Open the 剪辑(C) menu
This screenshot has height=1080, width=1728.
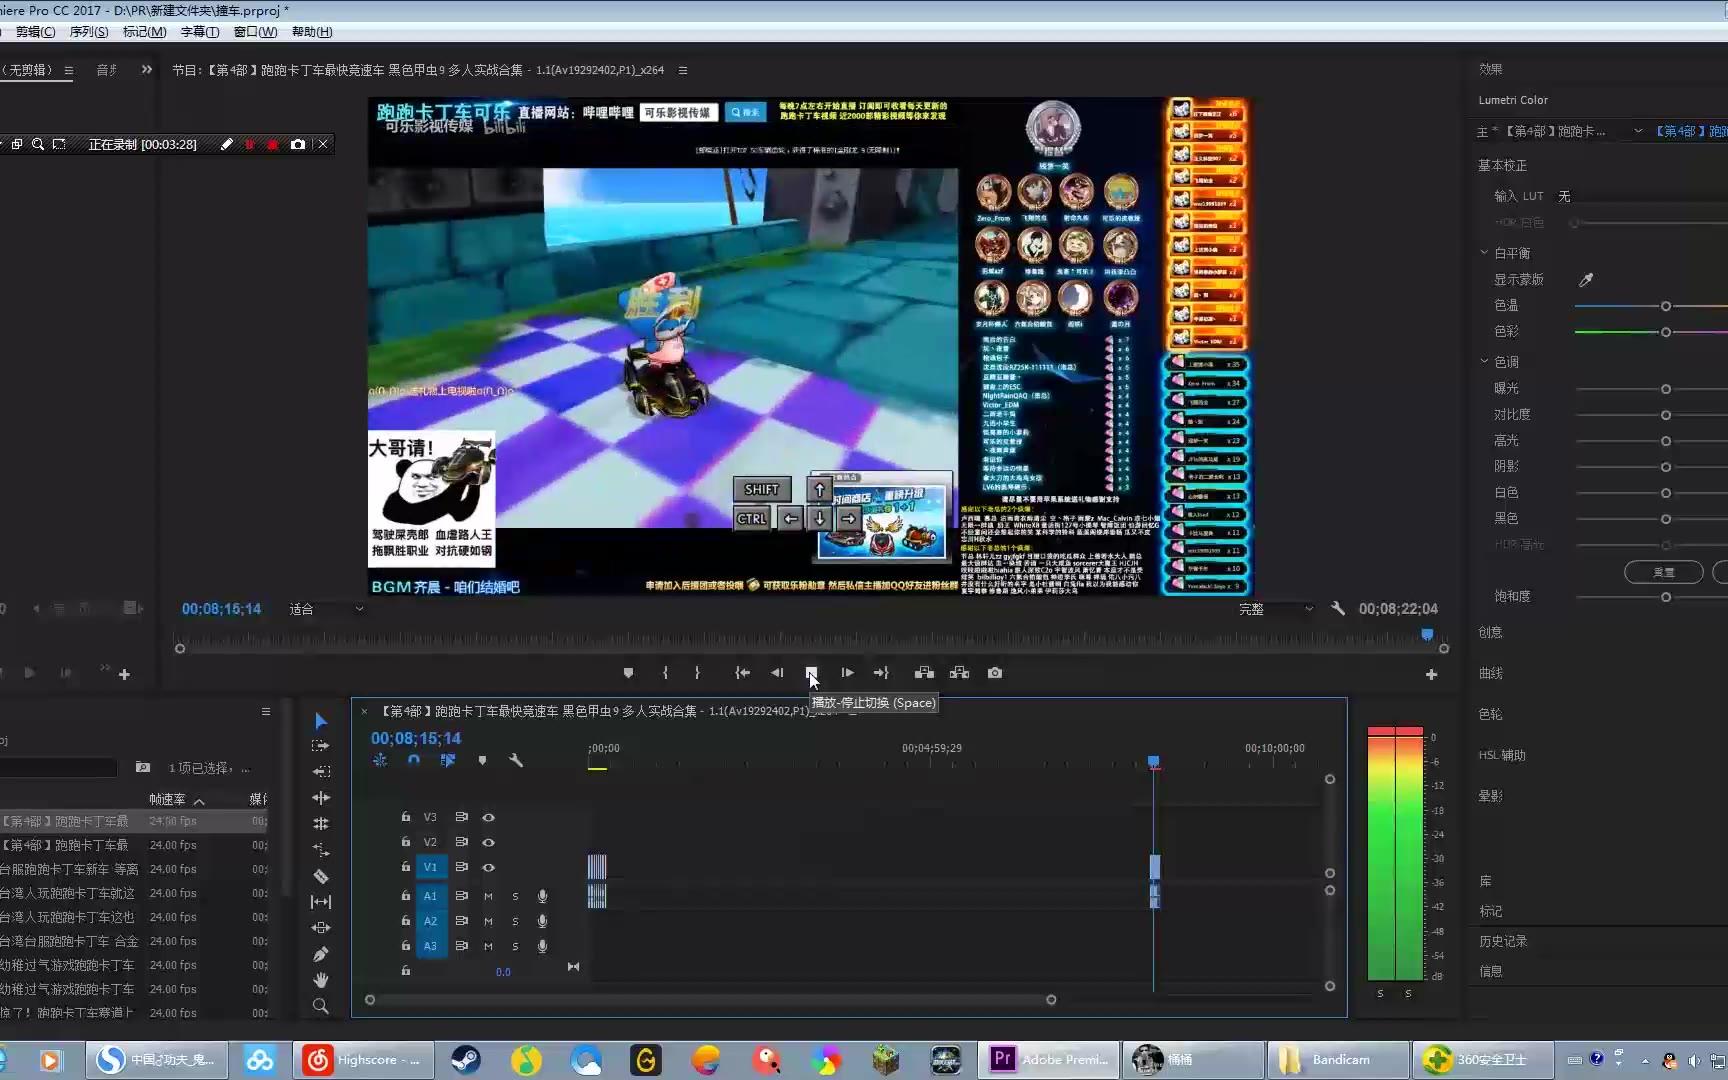[x=35, y=32]
